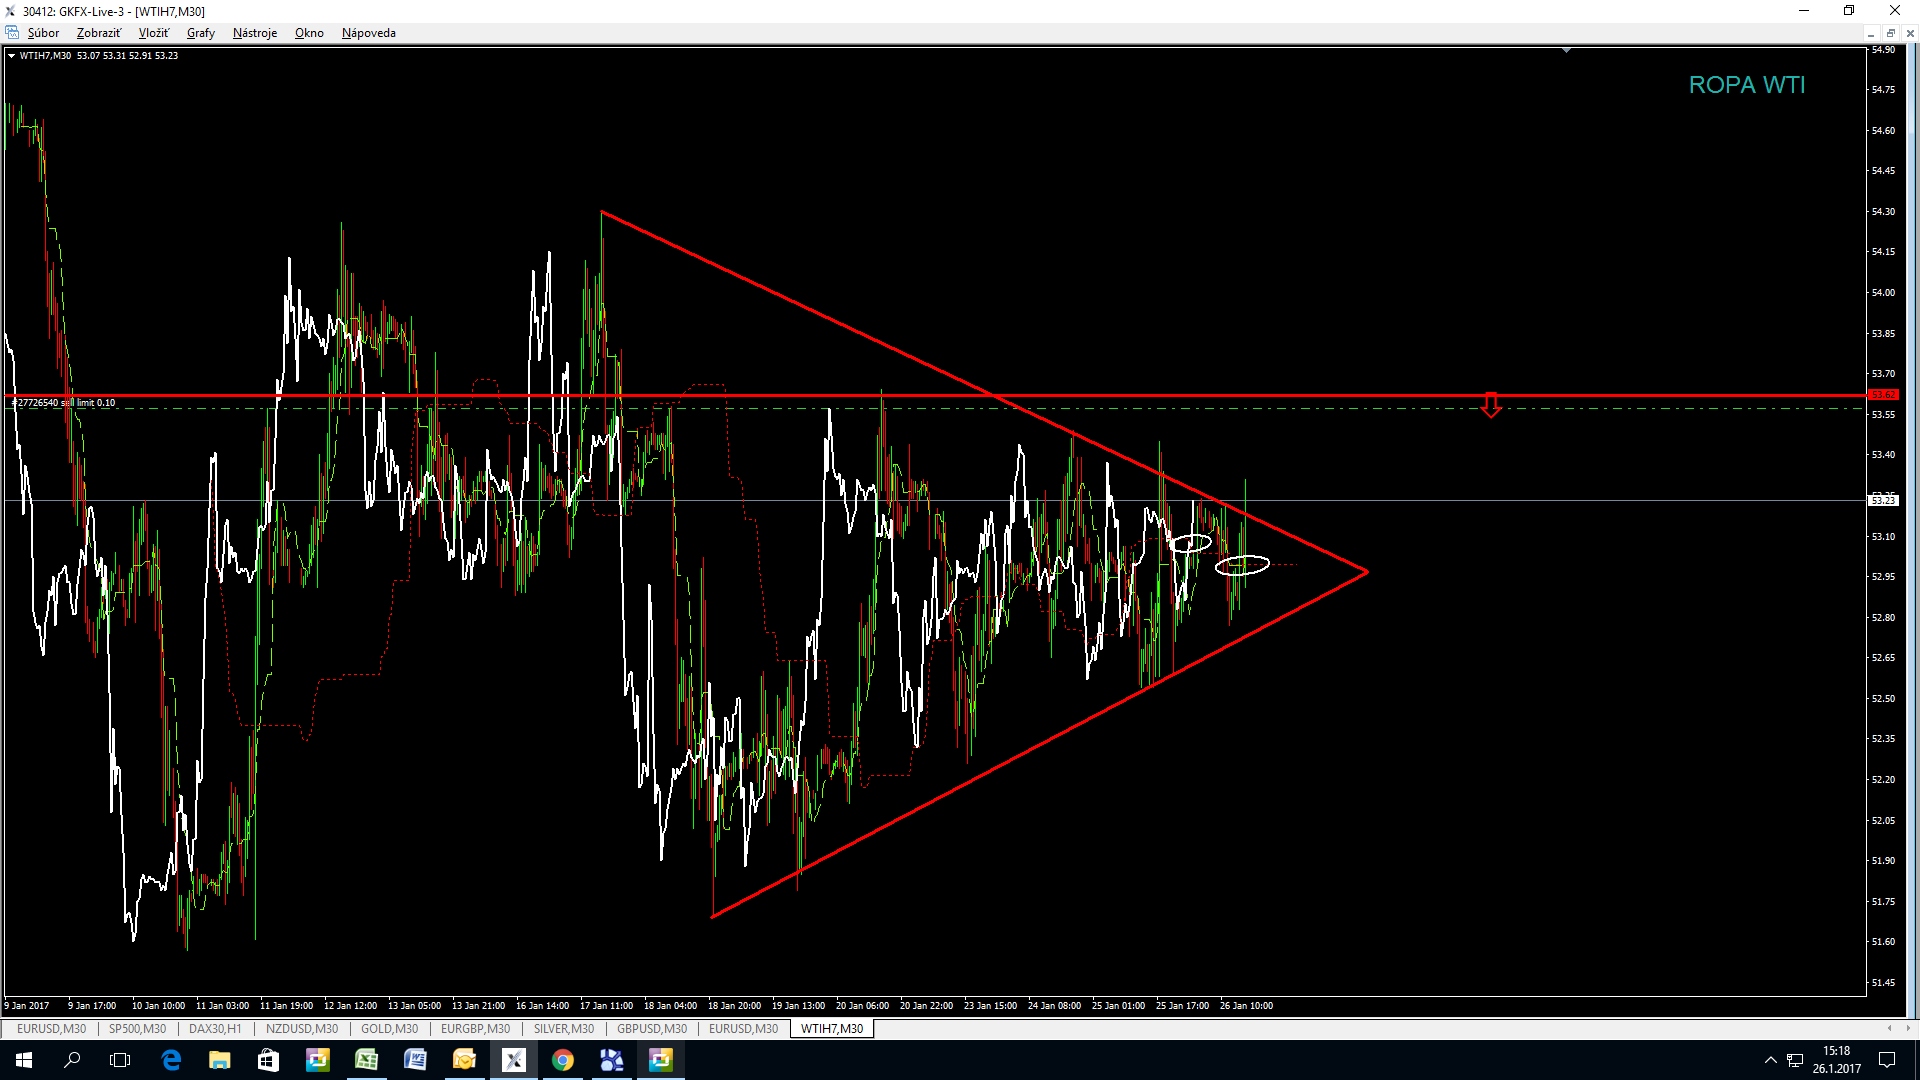Screen dimensions: 1920x1080
Task: Show hidden system tray icons
Action: (x=1770, y=1060)
